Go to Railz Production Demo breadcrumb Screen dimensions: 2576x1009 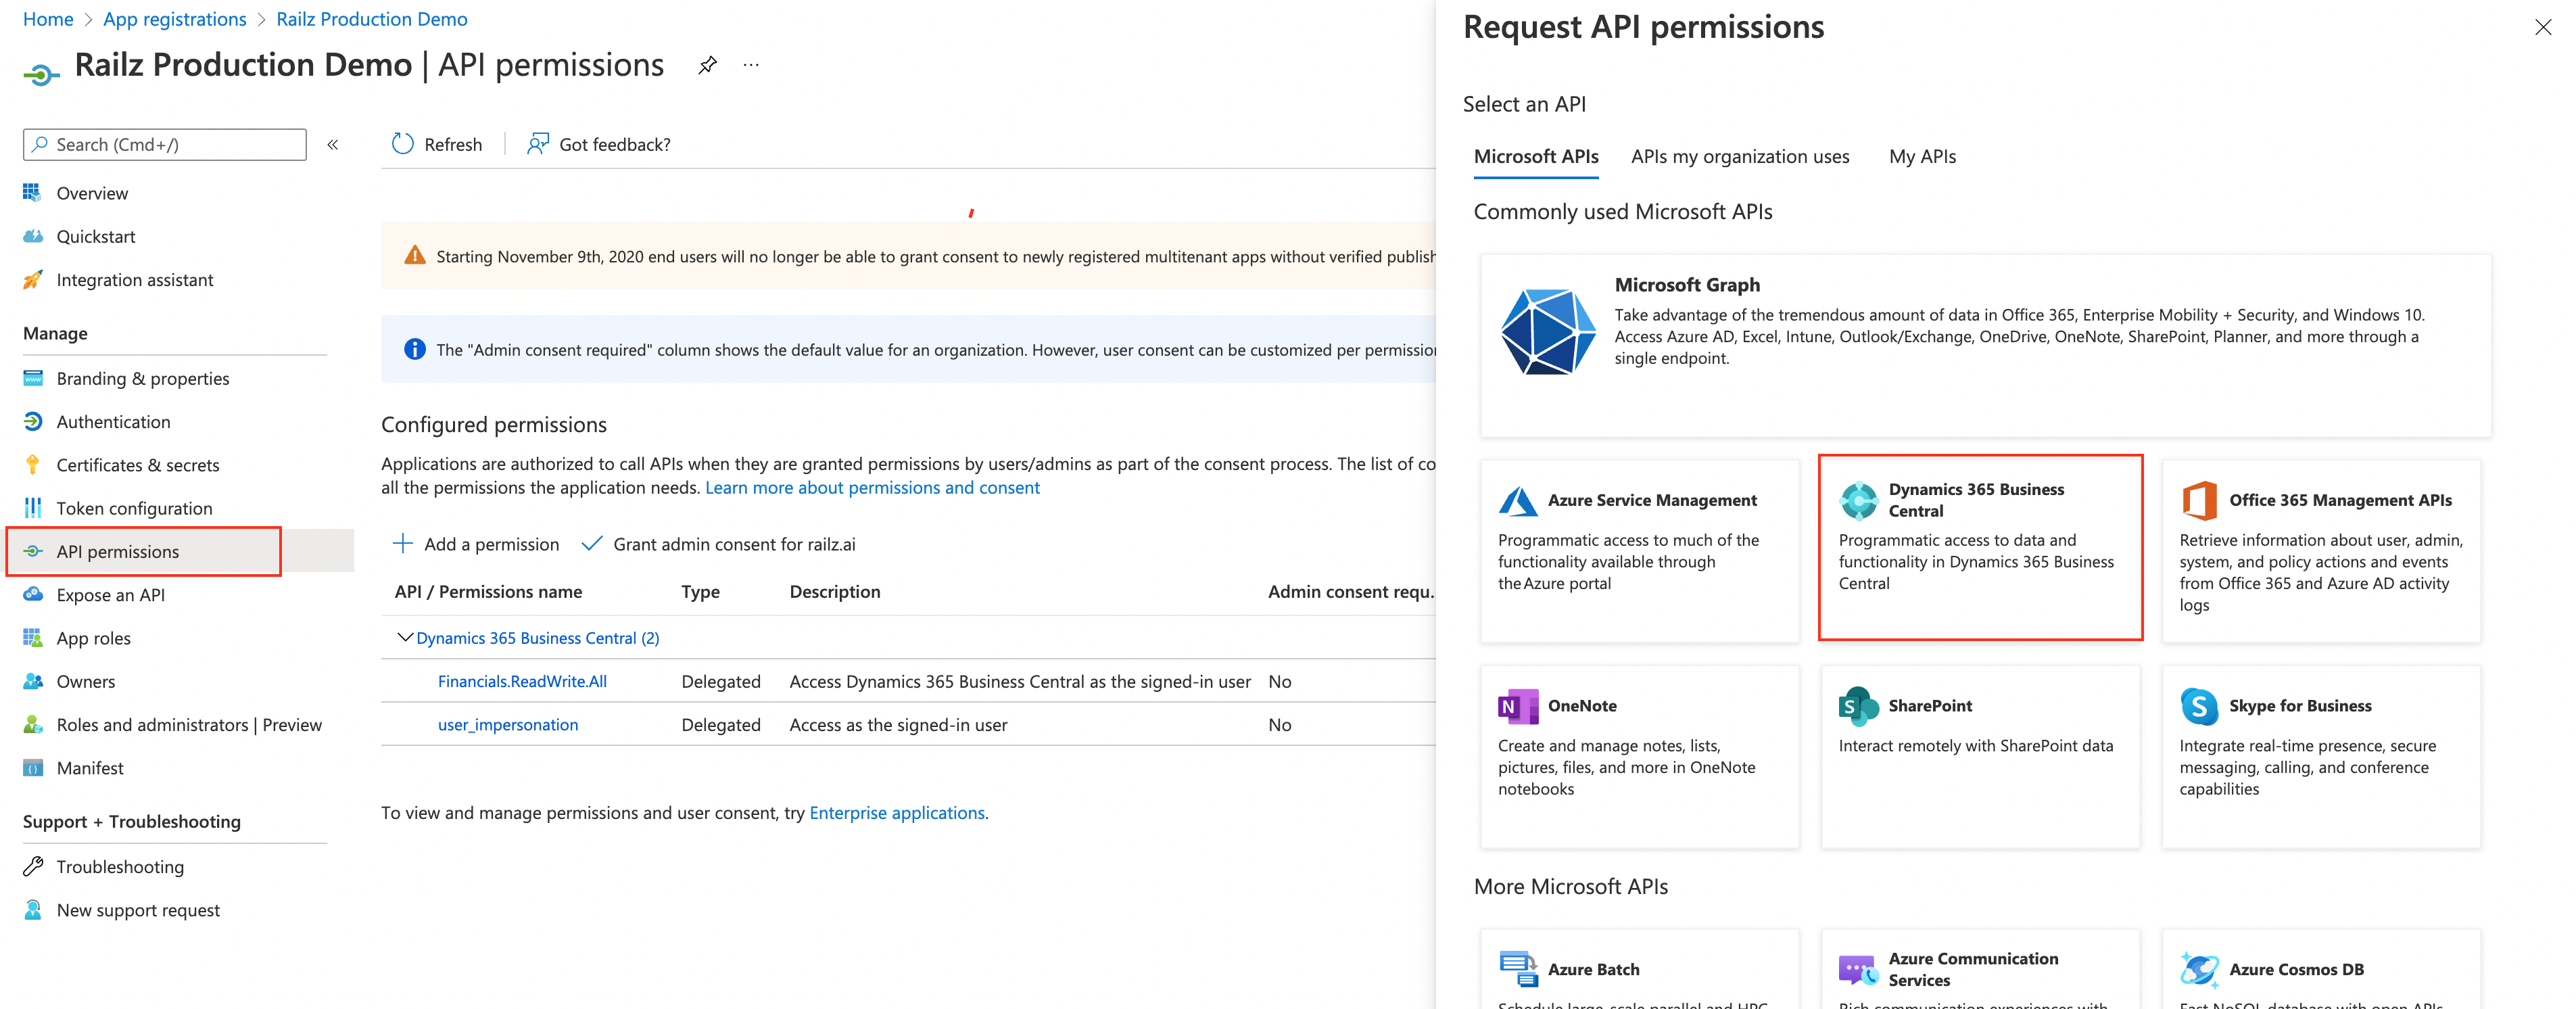[x=372, y=19]
